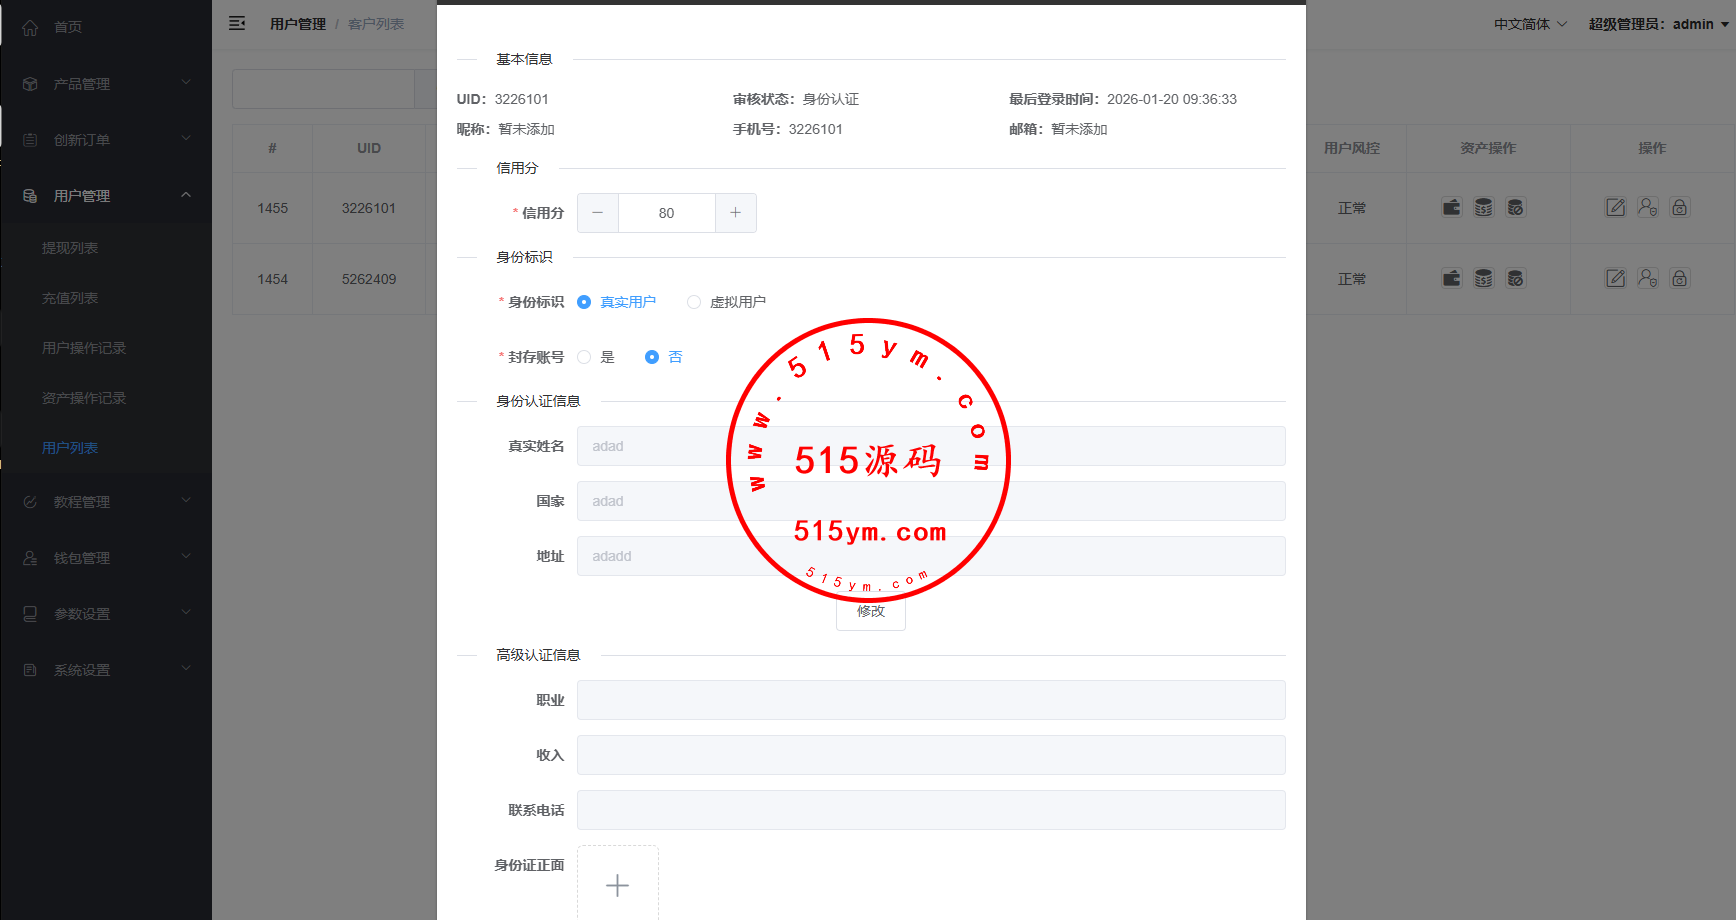The image size is (1736, 920).
Task: Click the plus upload box for 身份证正面
Action: [x=617, y=884]
